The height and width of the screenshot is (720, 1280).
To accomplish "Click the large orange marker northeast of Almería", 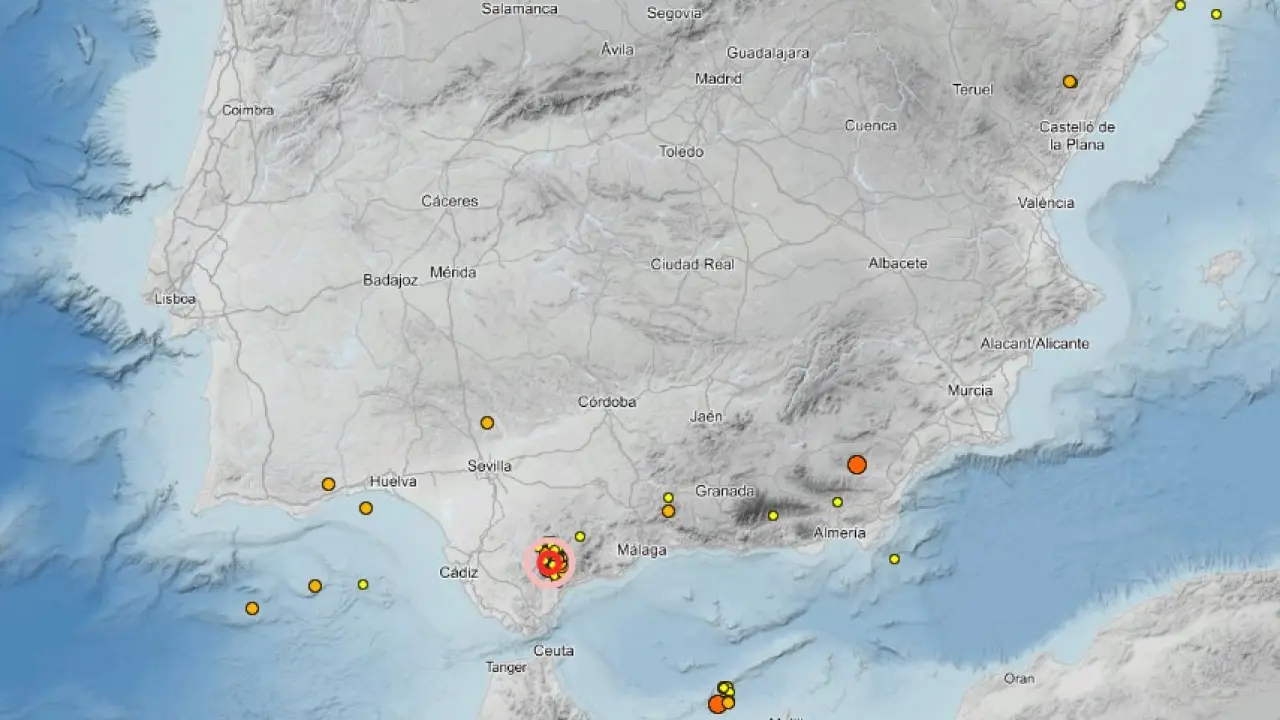I will click(x=856, y=464).
